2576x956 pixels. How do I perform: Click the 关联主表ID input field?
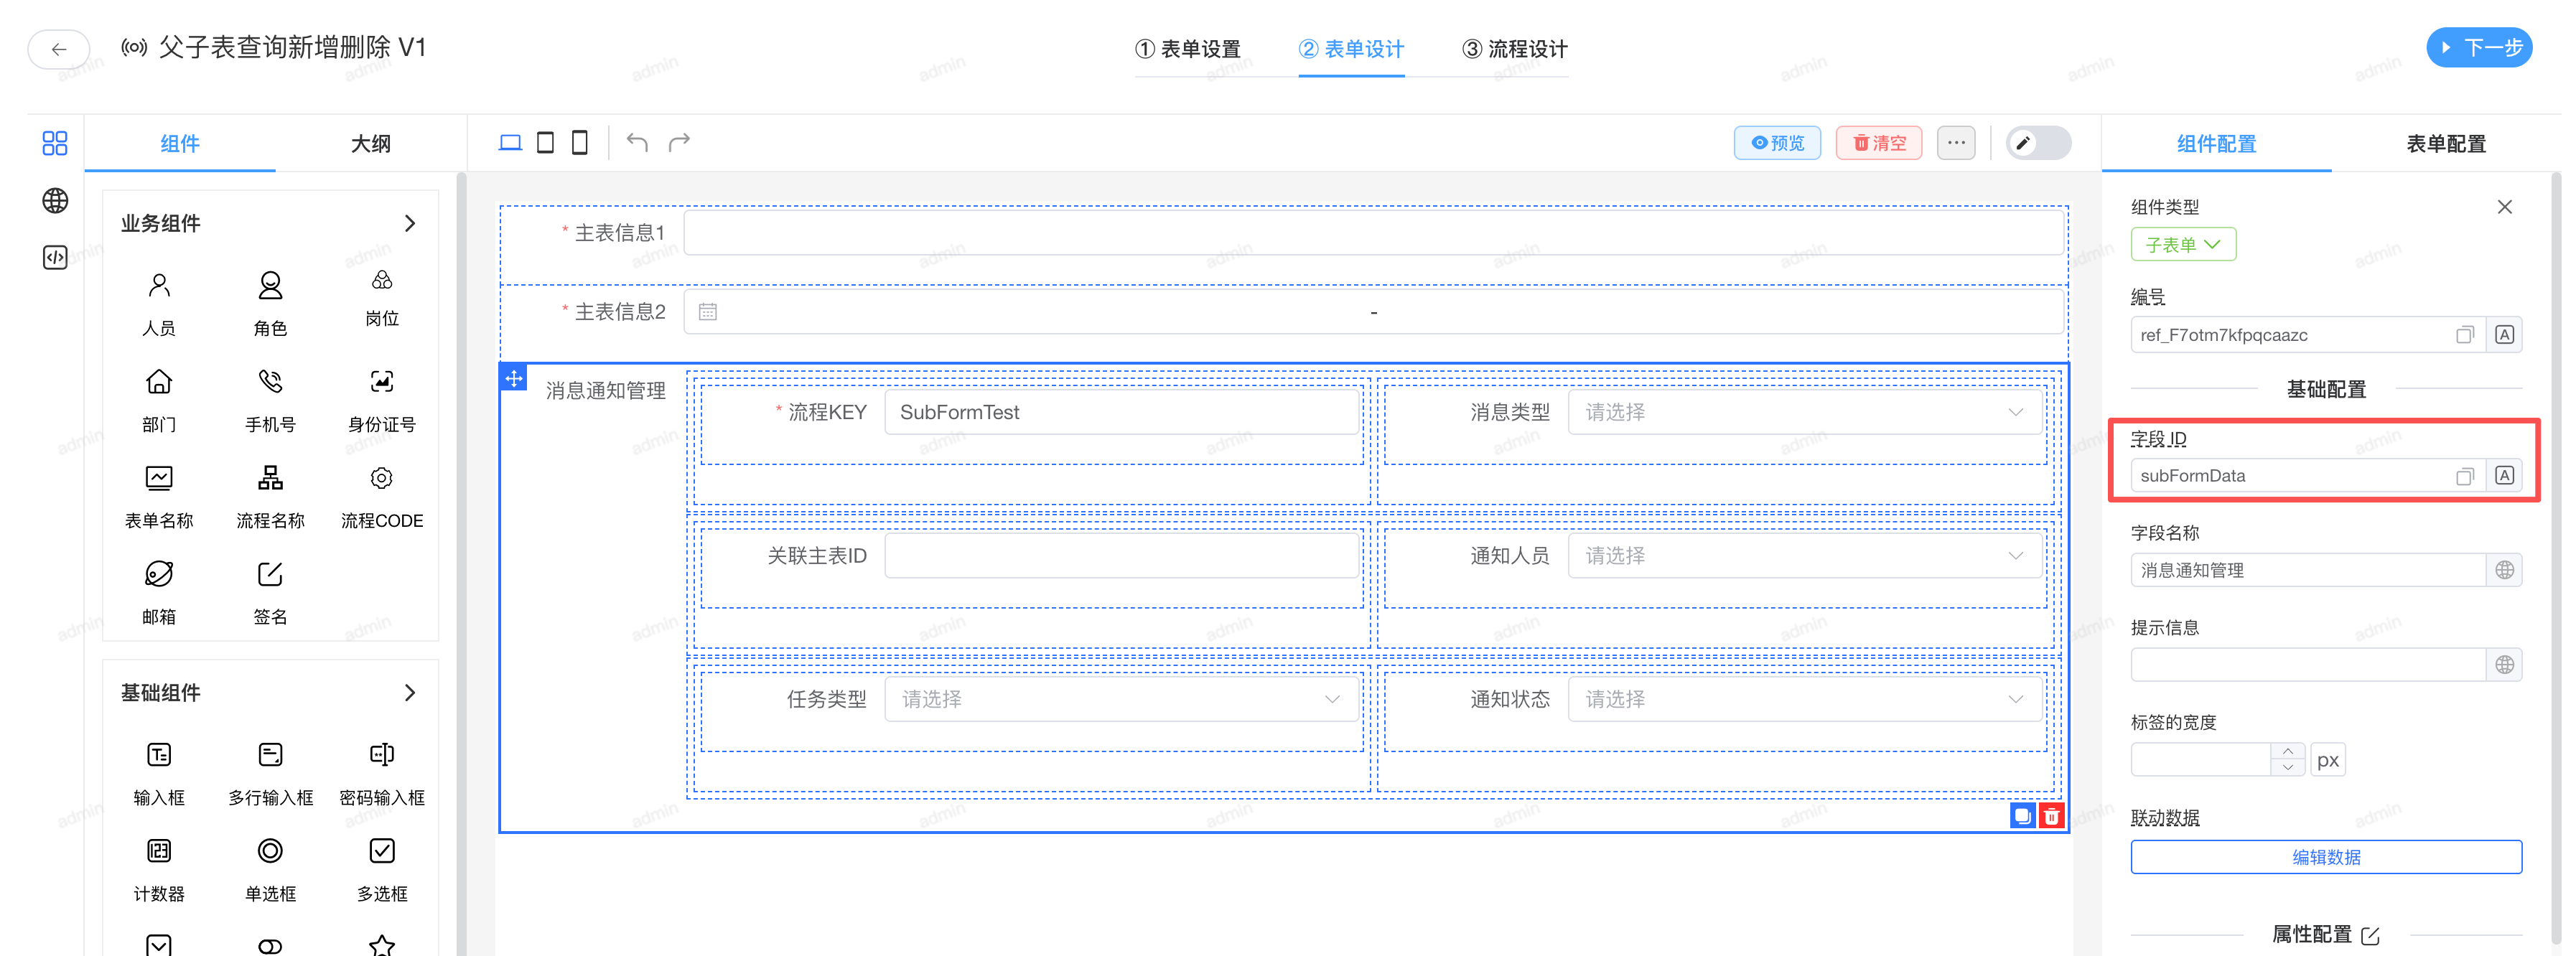pos(1121,556)
